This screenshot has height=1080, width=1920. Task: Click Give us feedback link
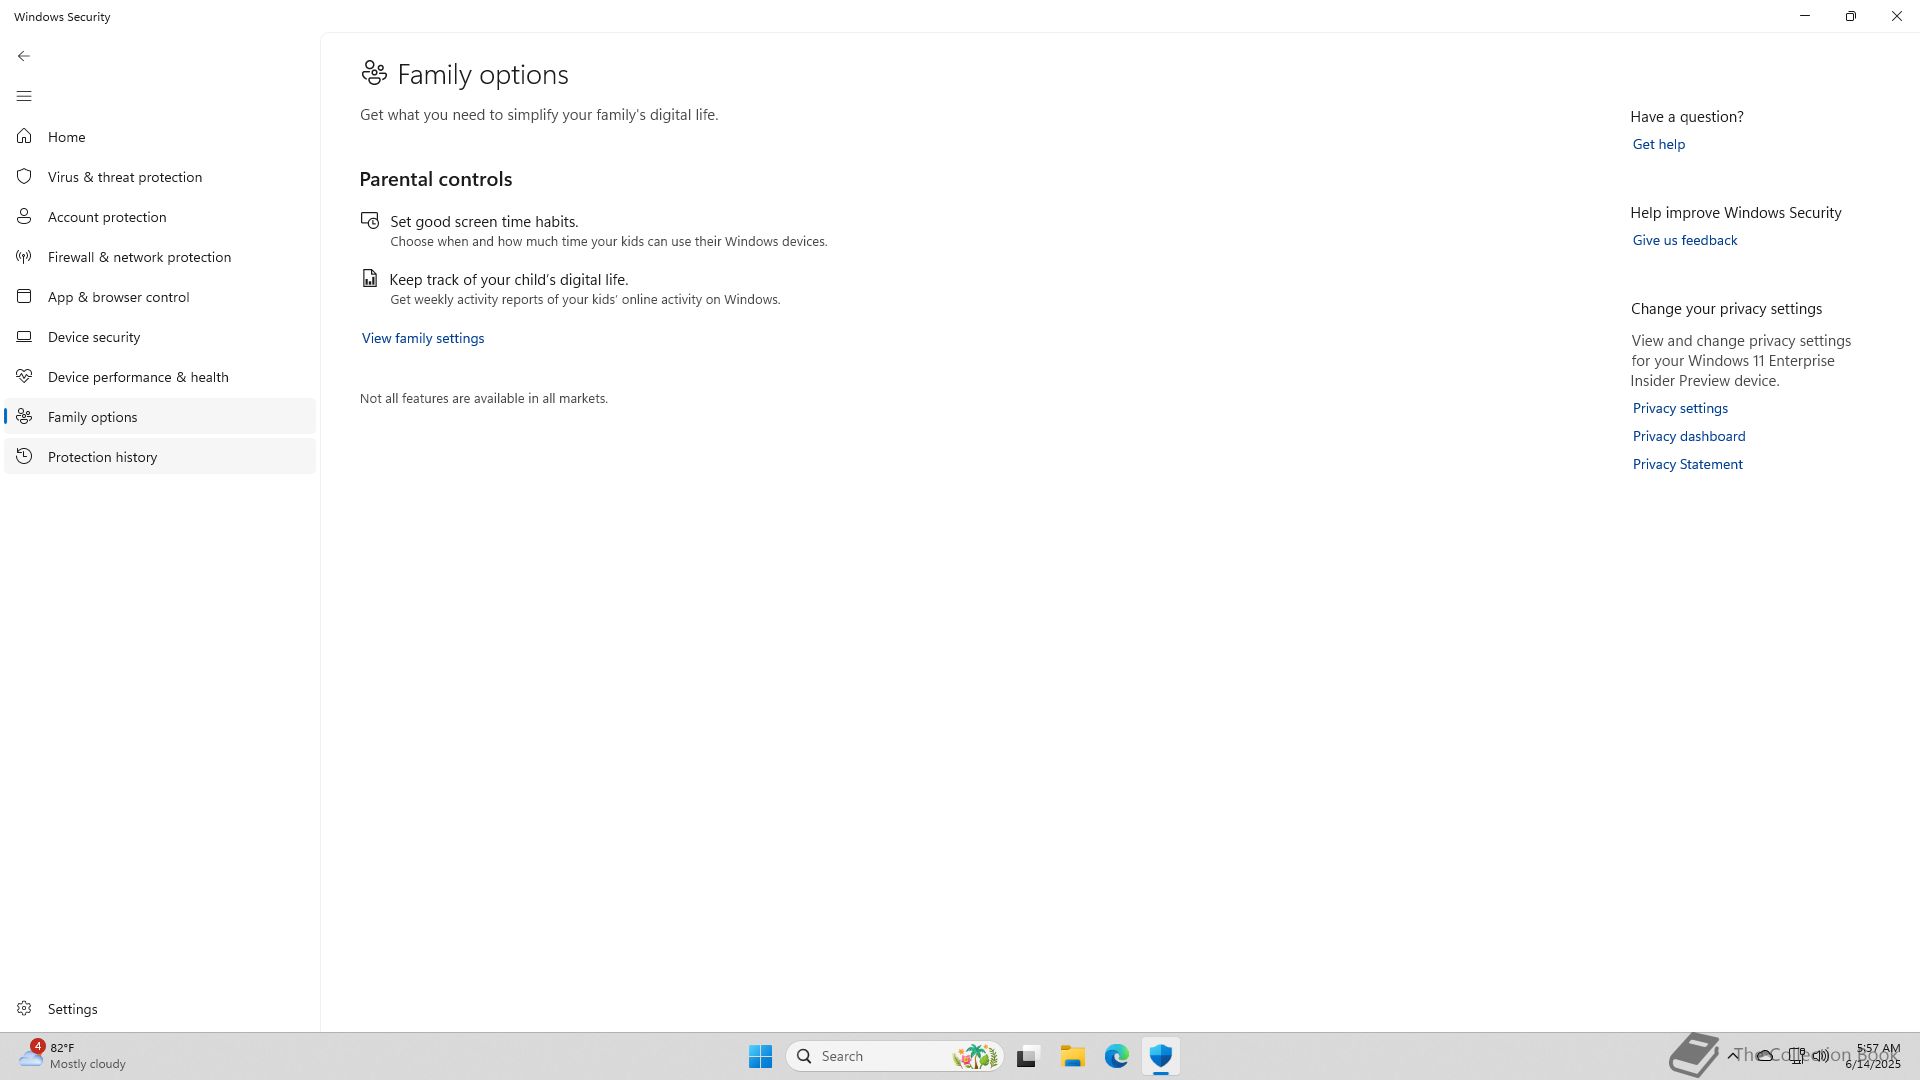click(1684, 241)
